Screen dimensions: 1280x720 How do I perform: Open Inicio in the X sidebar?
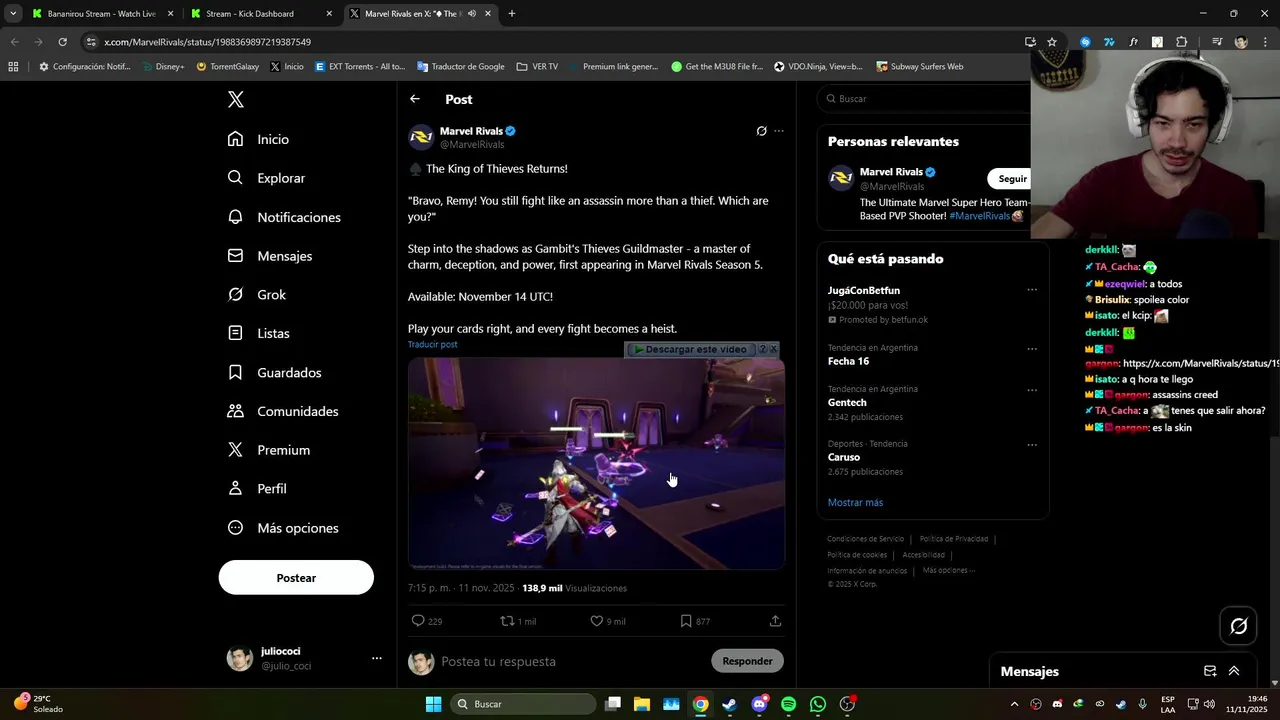pos(258,139)
